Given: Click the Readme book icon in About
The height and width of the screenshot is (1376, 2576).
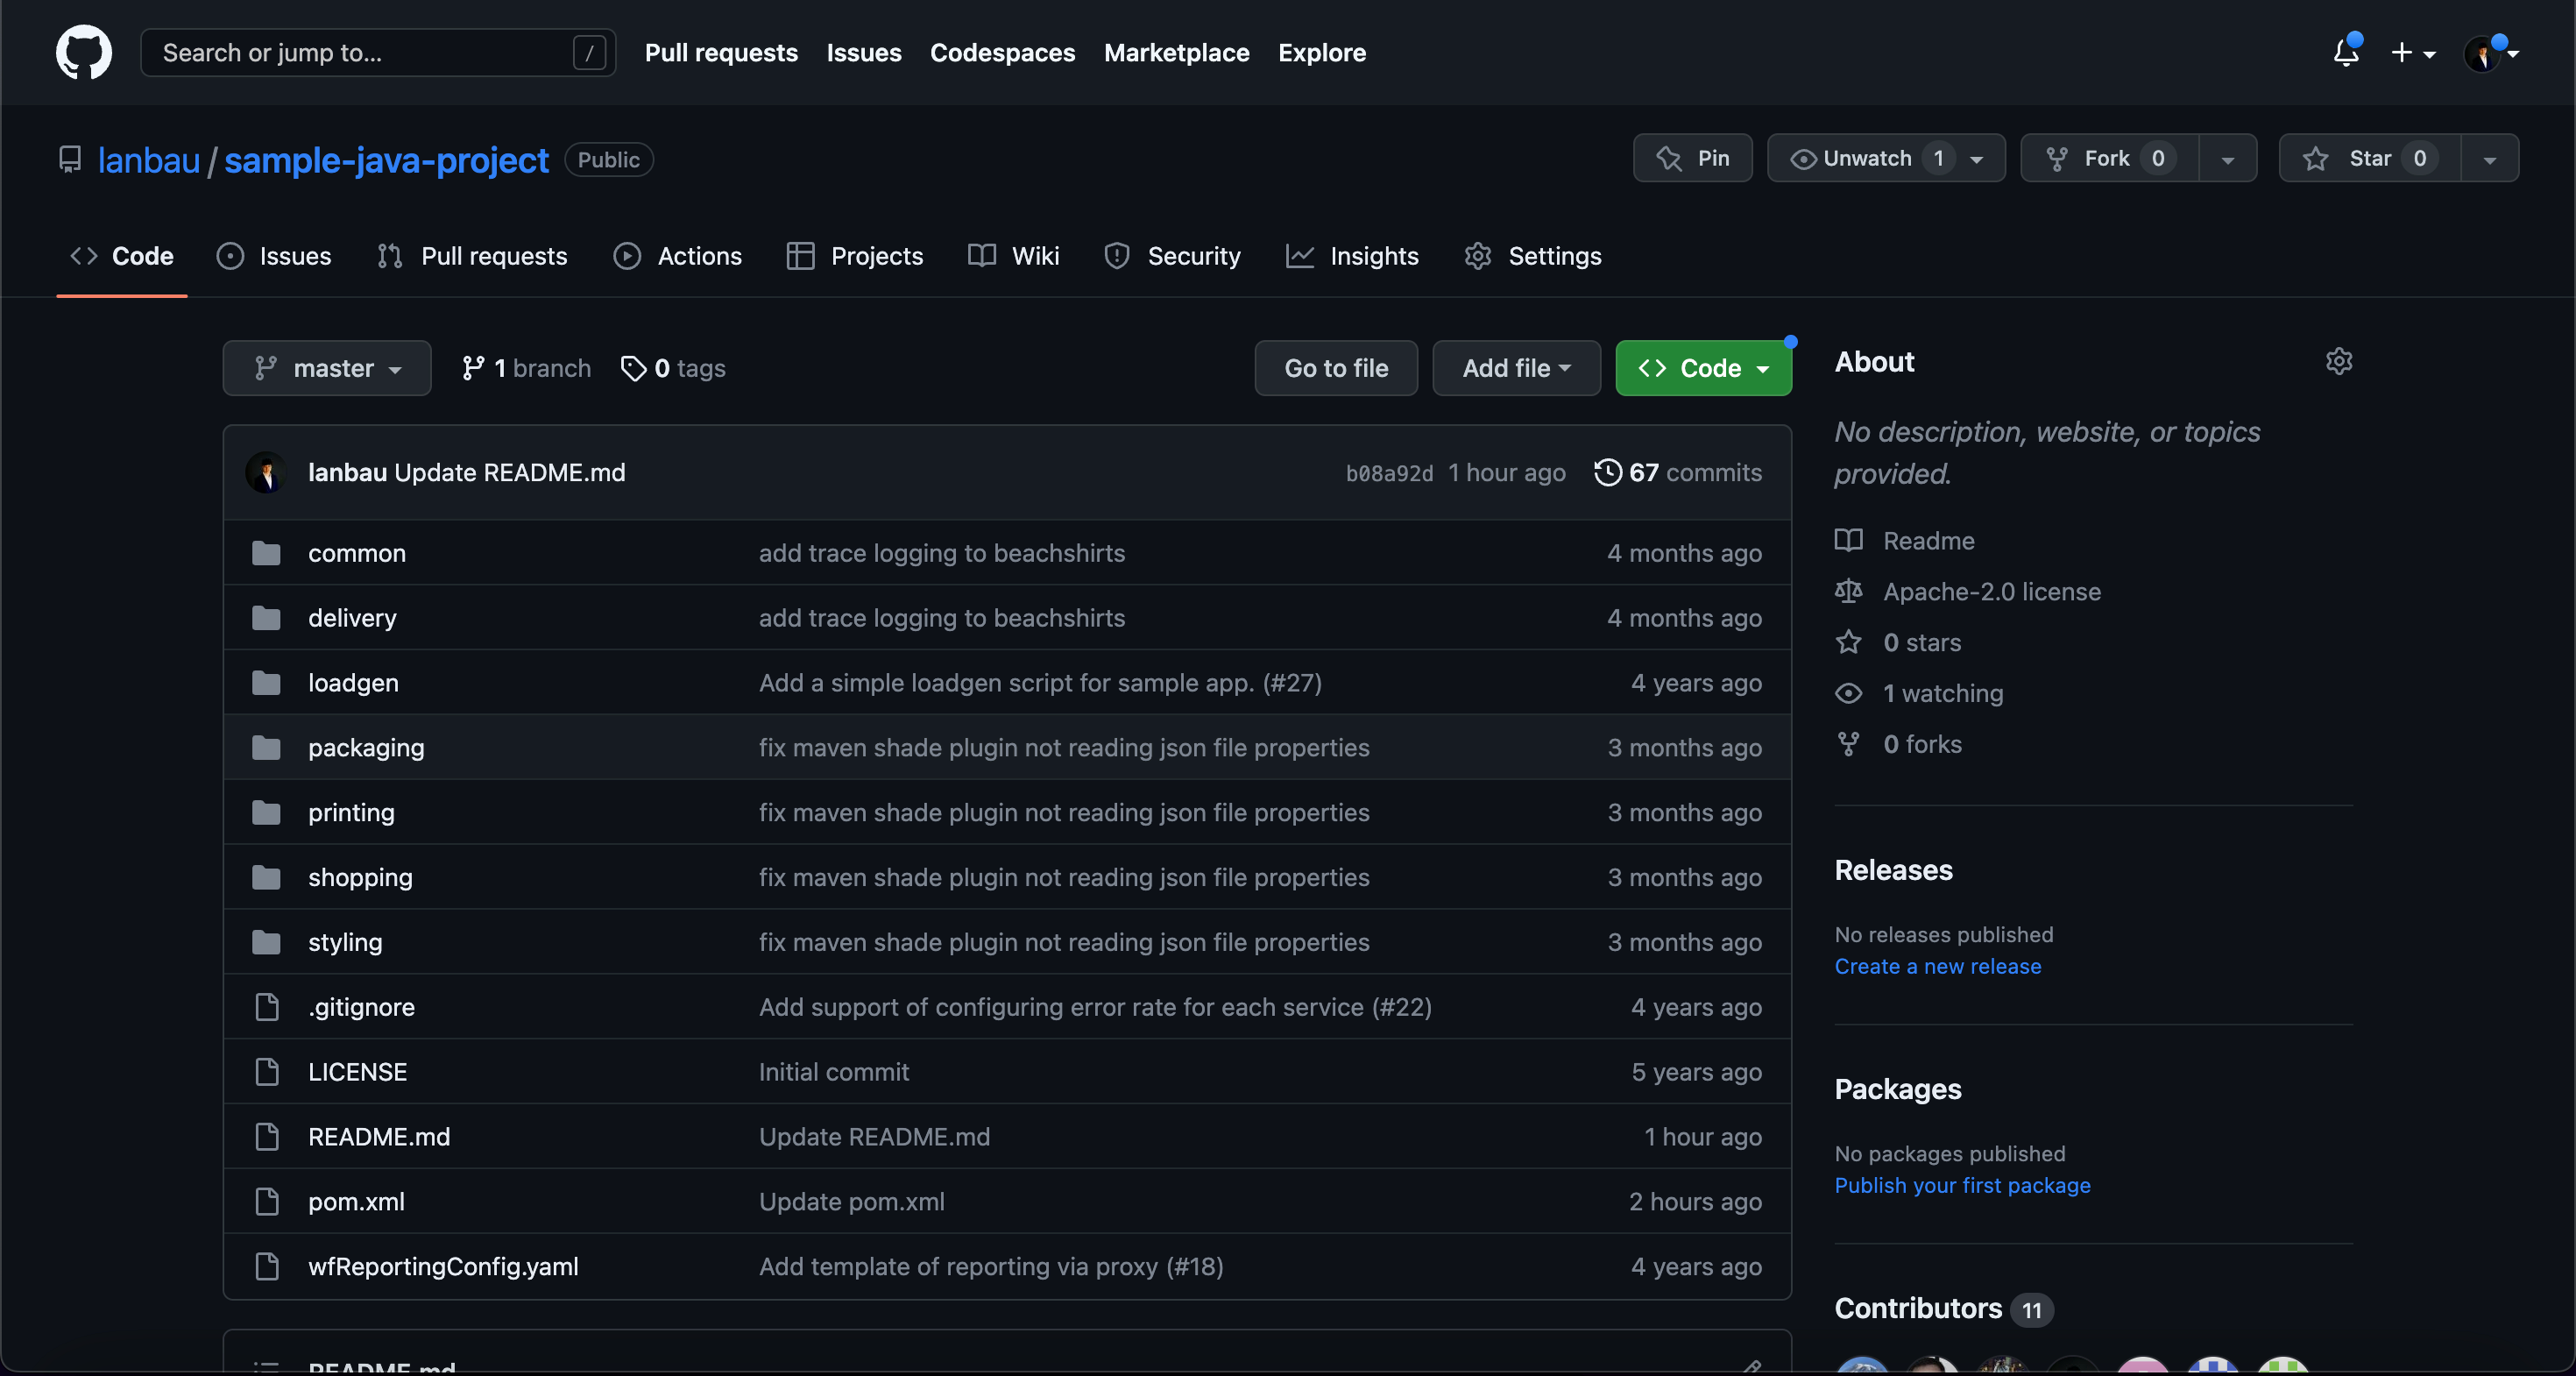Looking at the screenshot, I should pyautogui.click(x=1848, y=540).
